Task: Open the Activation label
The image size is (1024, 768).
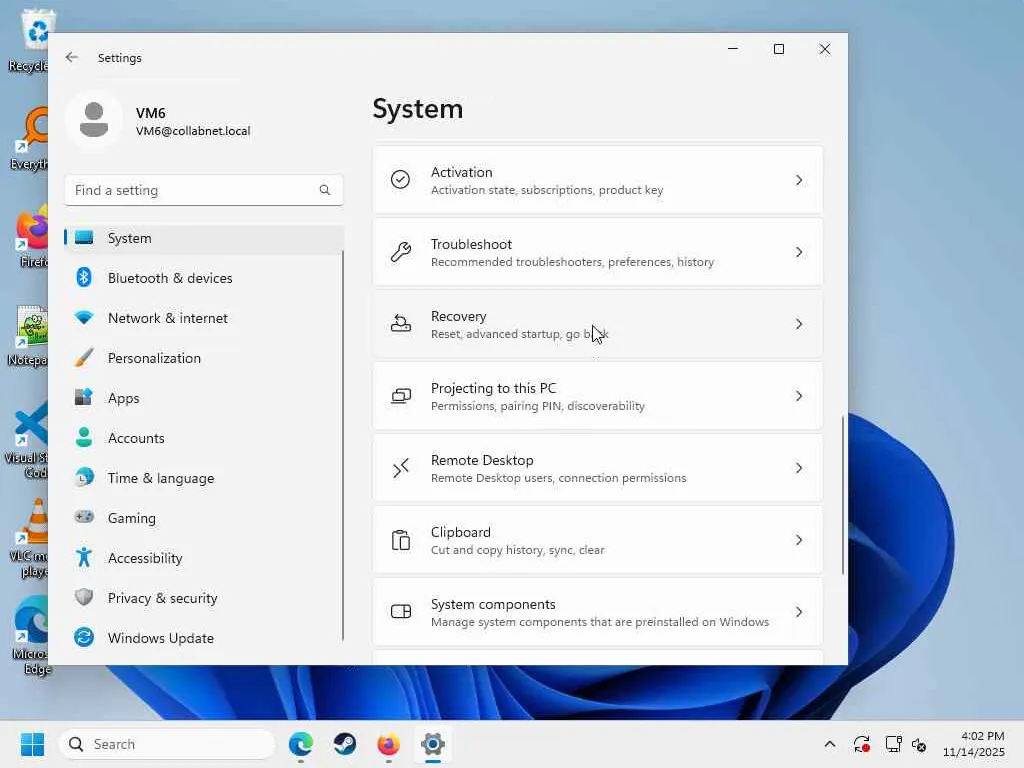Action: [461, 172]
